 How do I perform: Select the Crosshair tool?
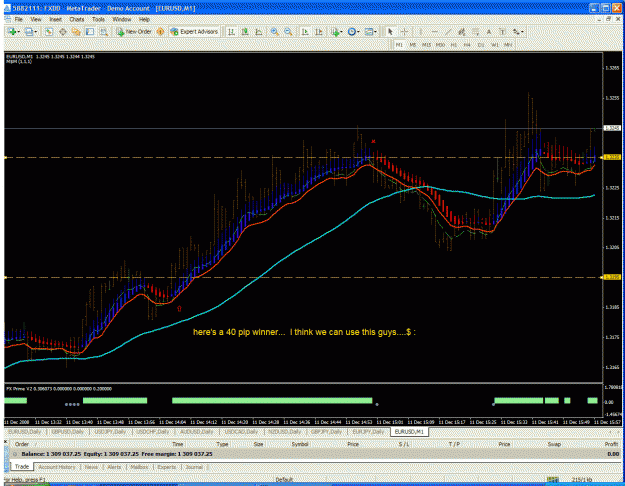coord(405,32)
